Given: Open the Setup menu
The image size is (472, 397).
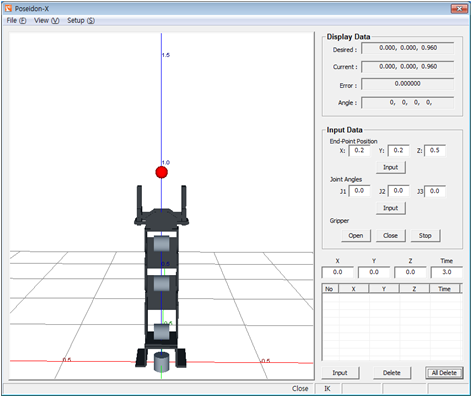Looking at the screenshot, I should [81, 21].
